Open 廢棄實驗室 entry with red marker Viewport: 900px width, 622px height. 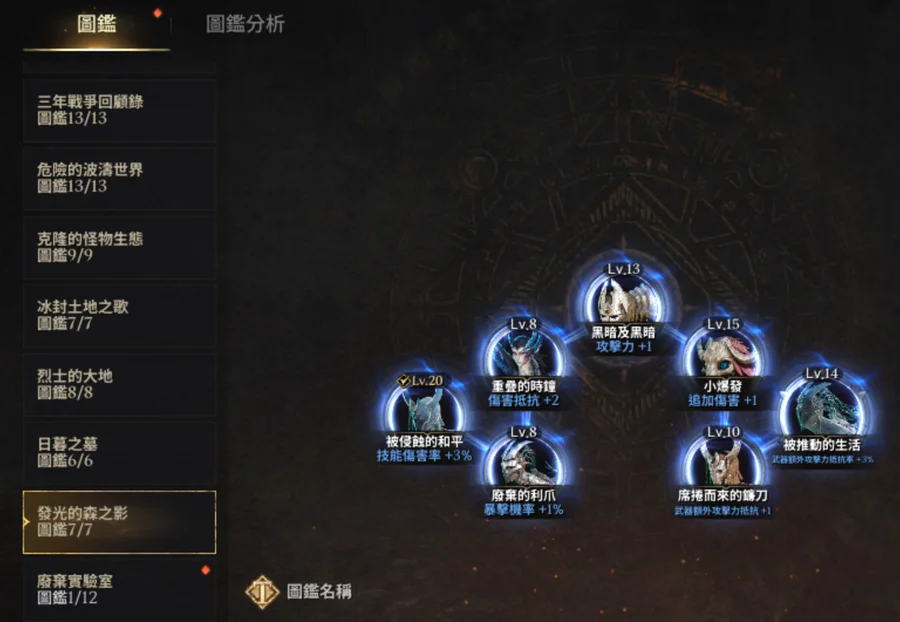pyautogui.click(x=119, y=590)
